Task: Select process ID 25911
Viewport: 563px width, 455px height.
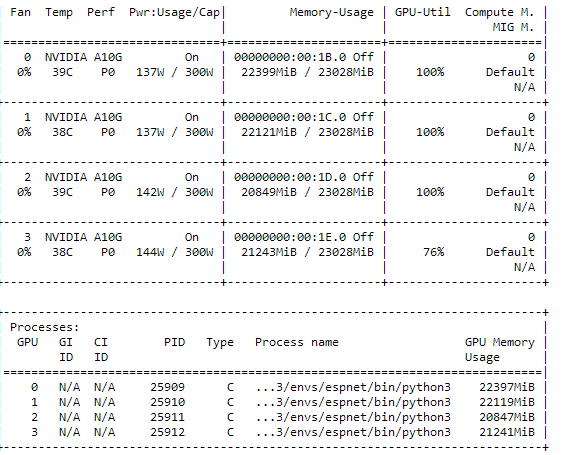Action: click(x=167, y=417)
